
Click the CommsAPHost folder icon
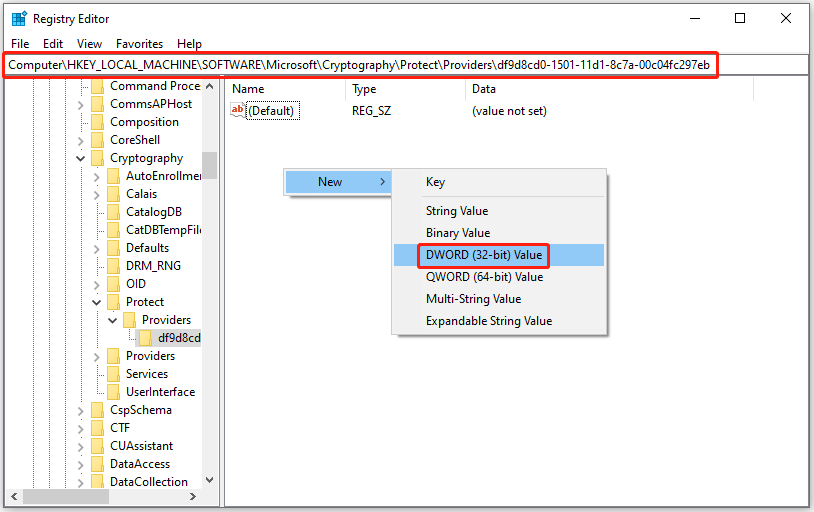click(x=97, y=104)
